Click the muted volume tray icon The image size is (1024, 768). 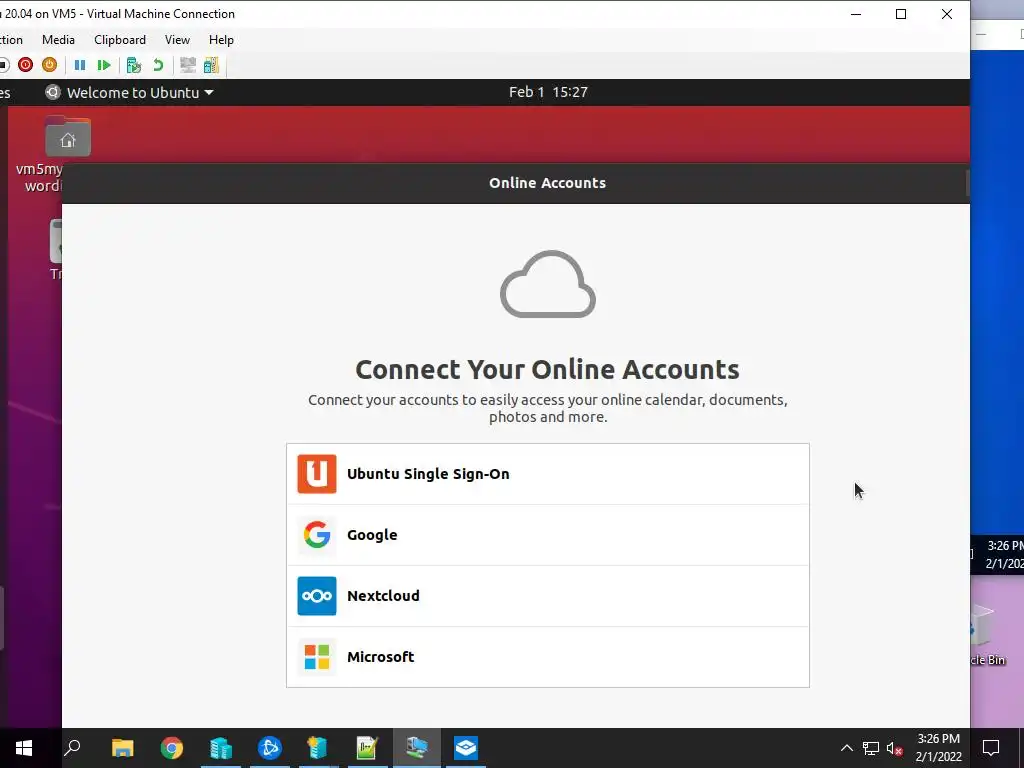[895, 748]
